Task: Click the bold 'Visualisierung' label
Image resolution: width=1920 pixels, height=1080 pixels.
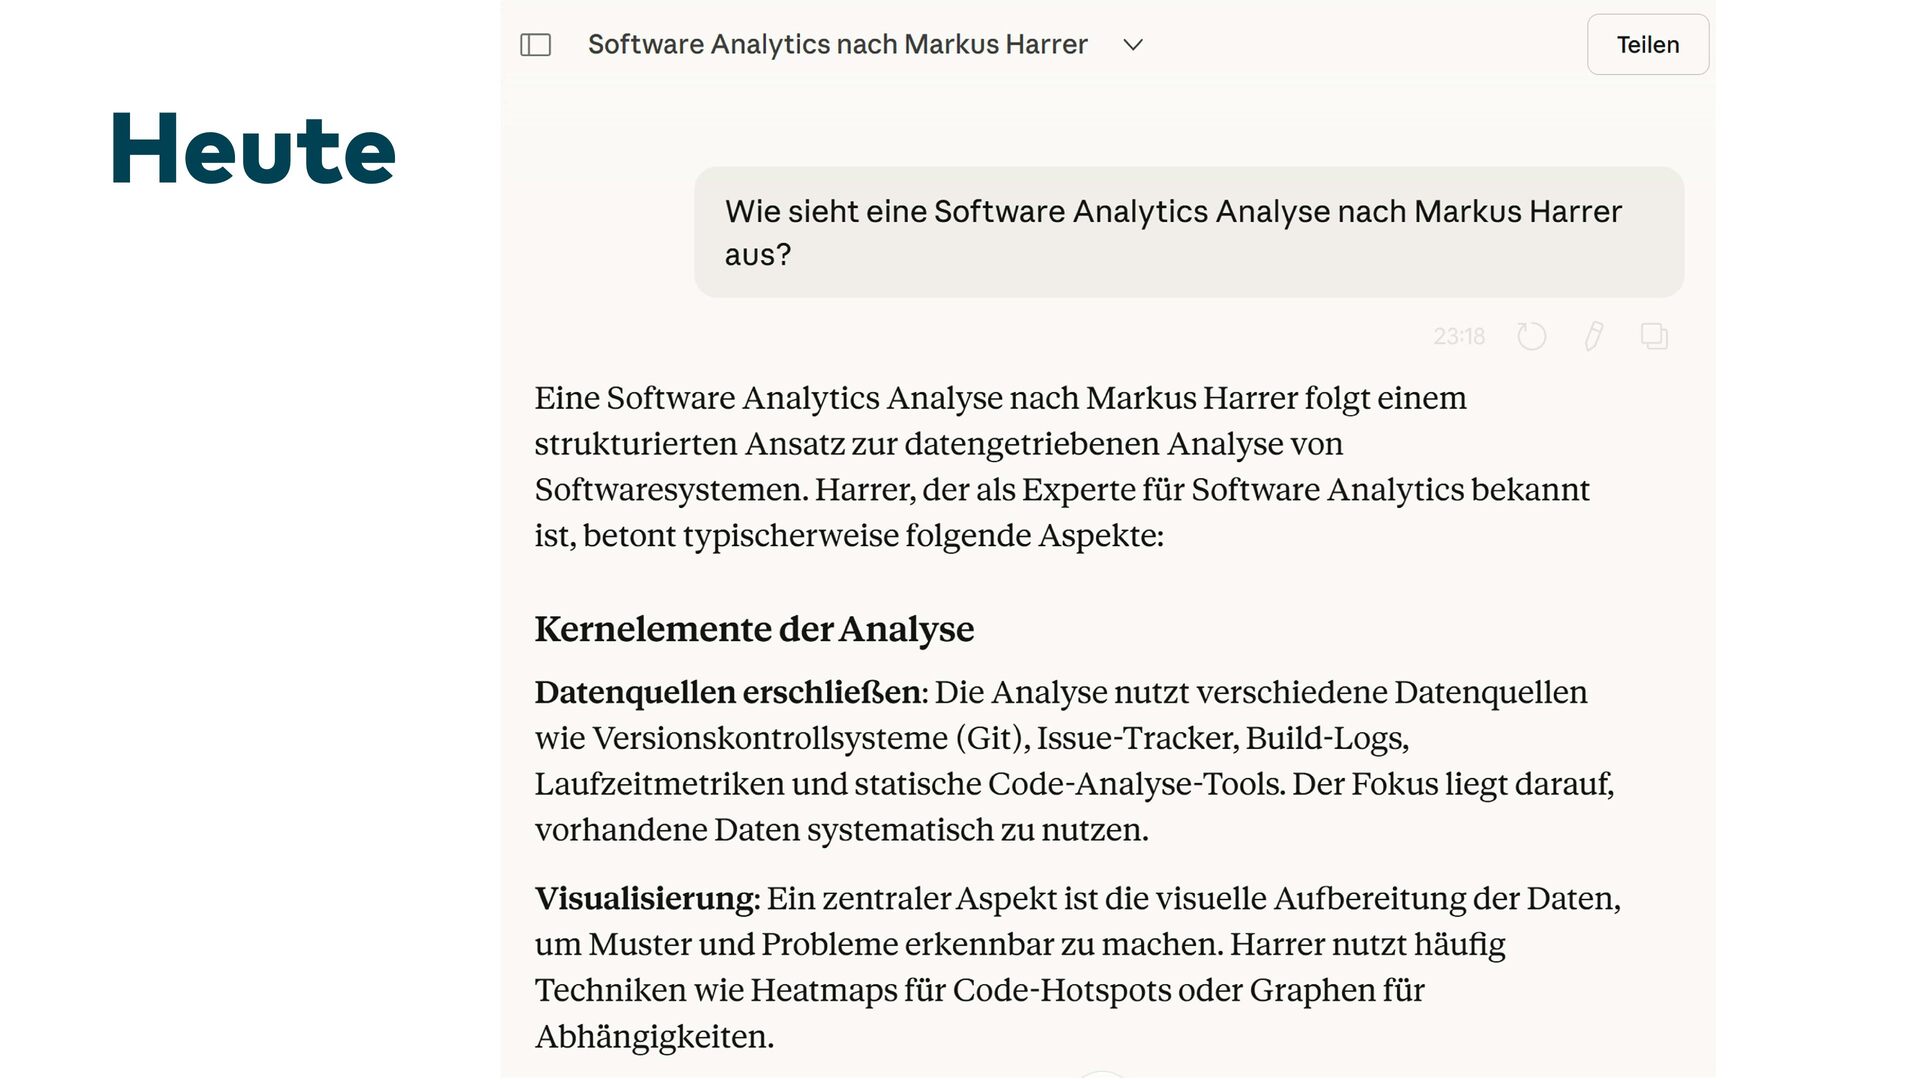Action: (x=646, y=898)
